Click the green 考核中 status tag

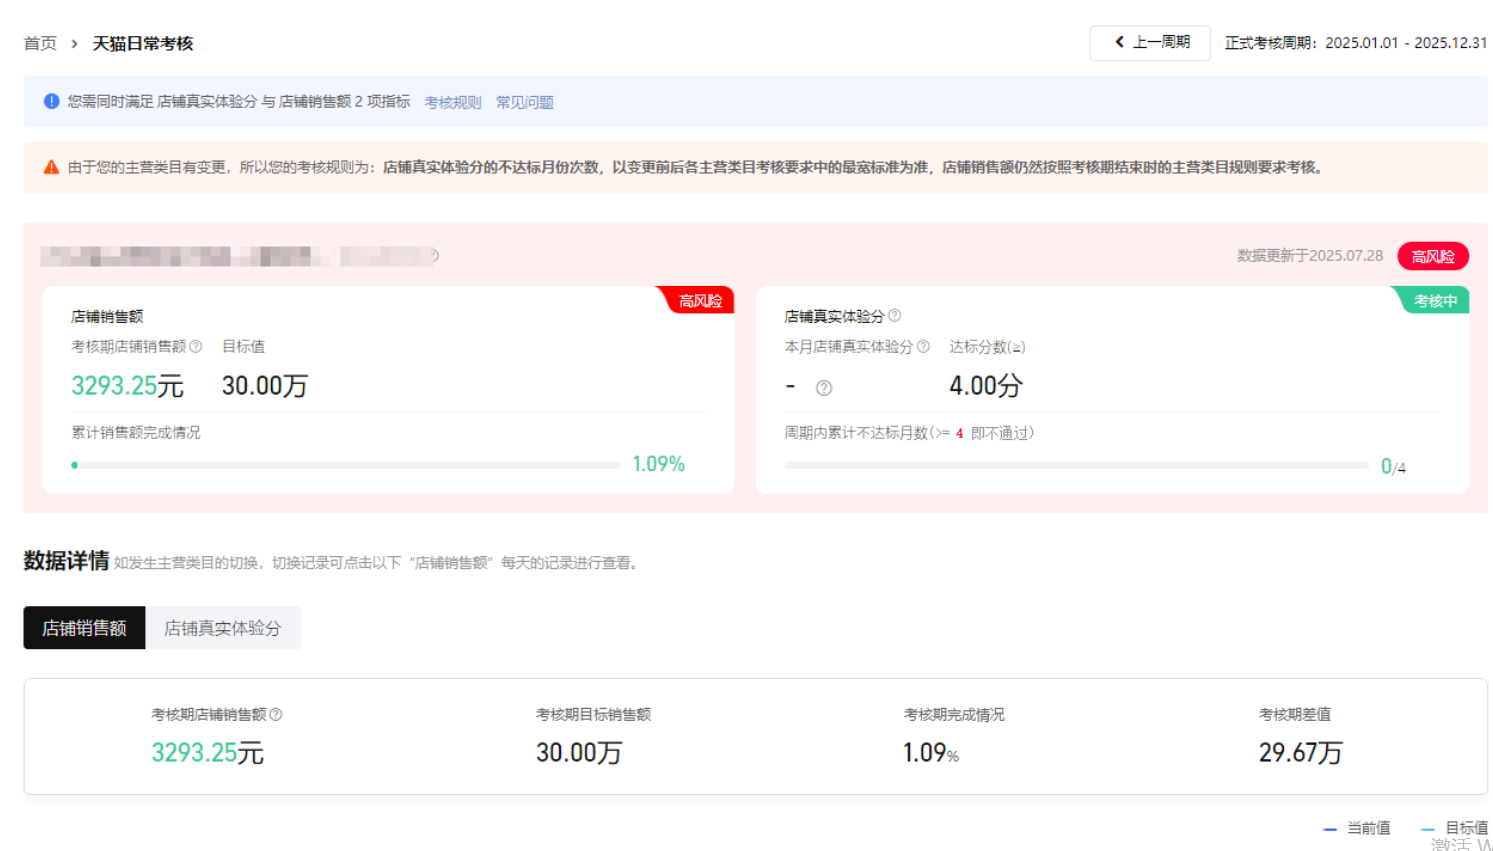coord(1435,301)
